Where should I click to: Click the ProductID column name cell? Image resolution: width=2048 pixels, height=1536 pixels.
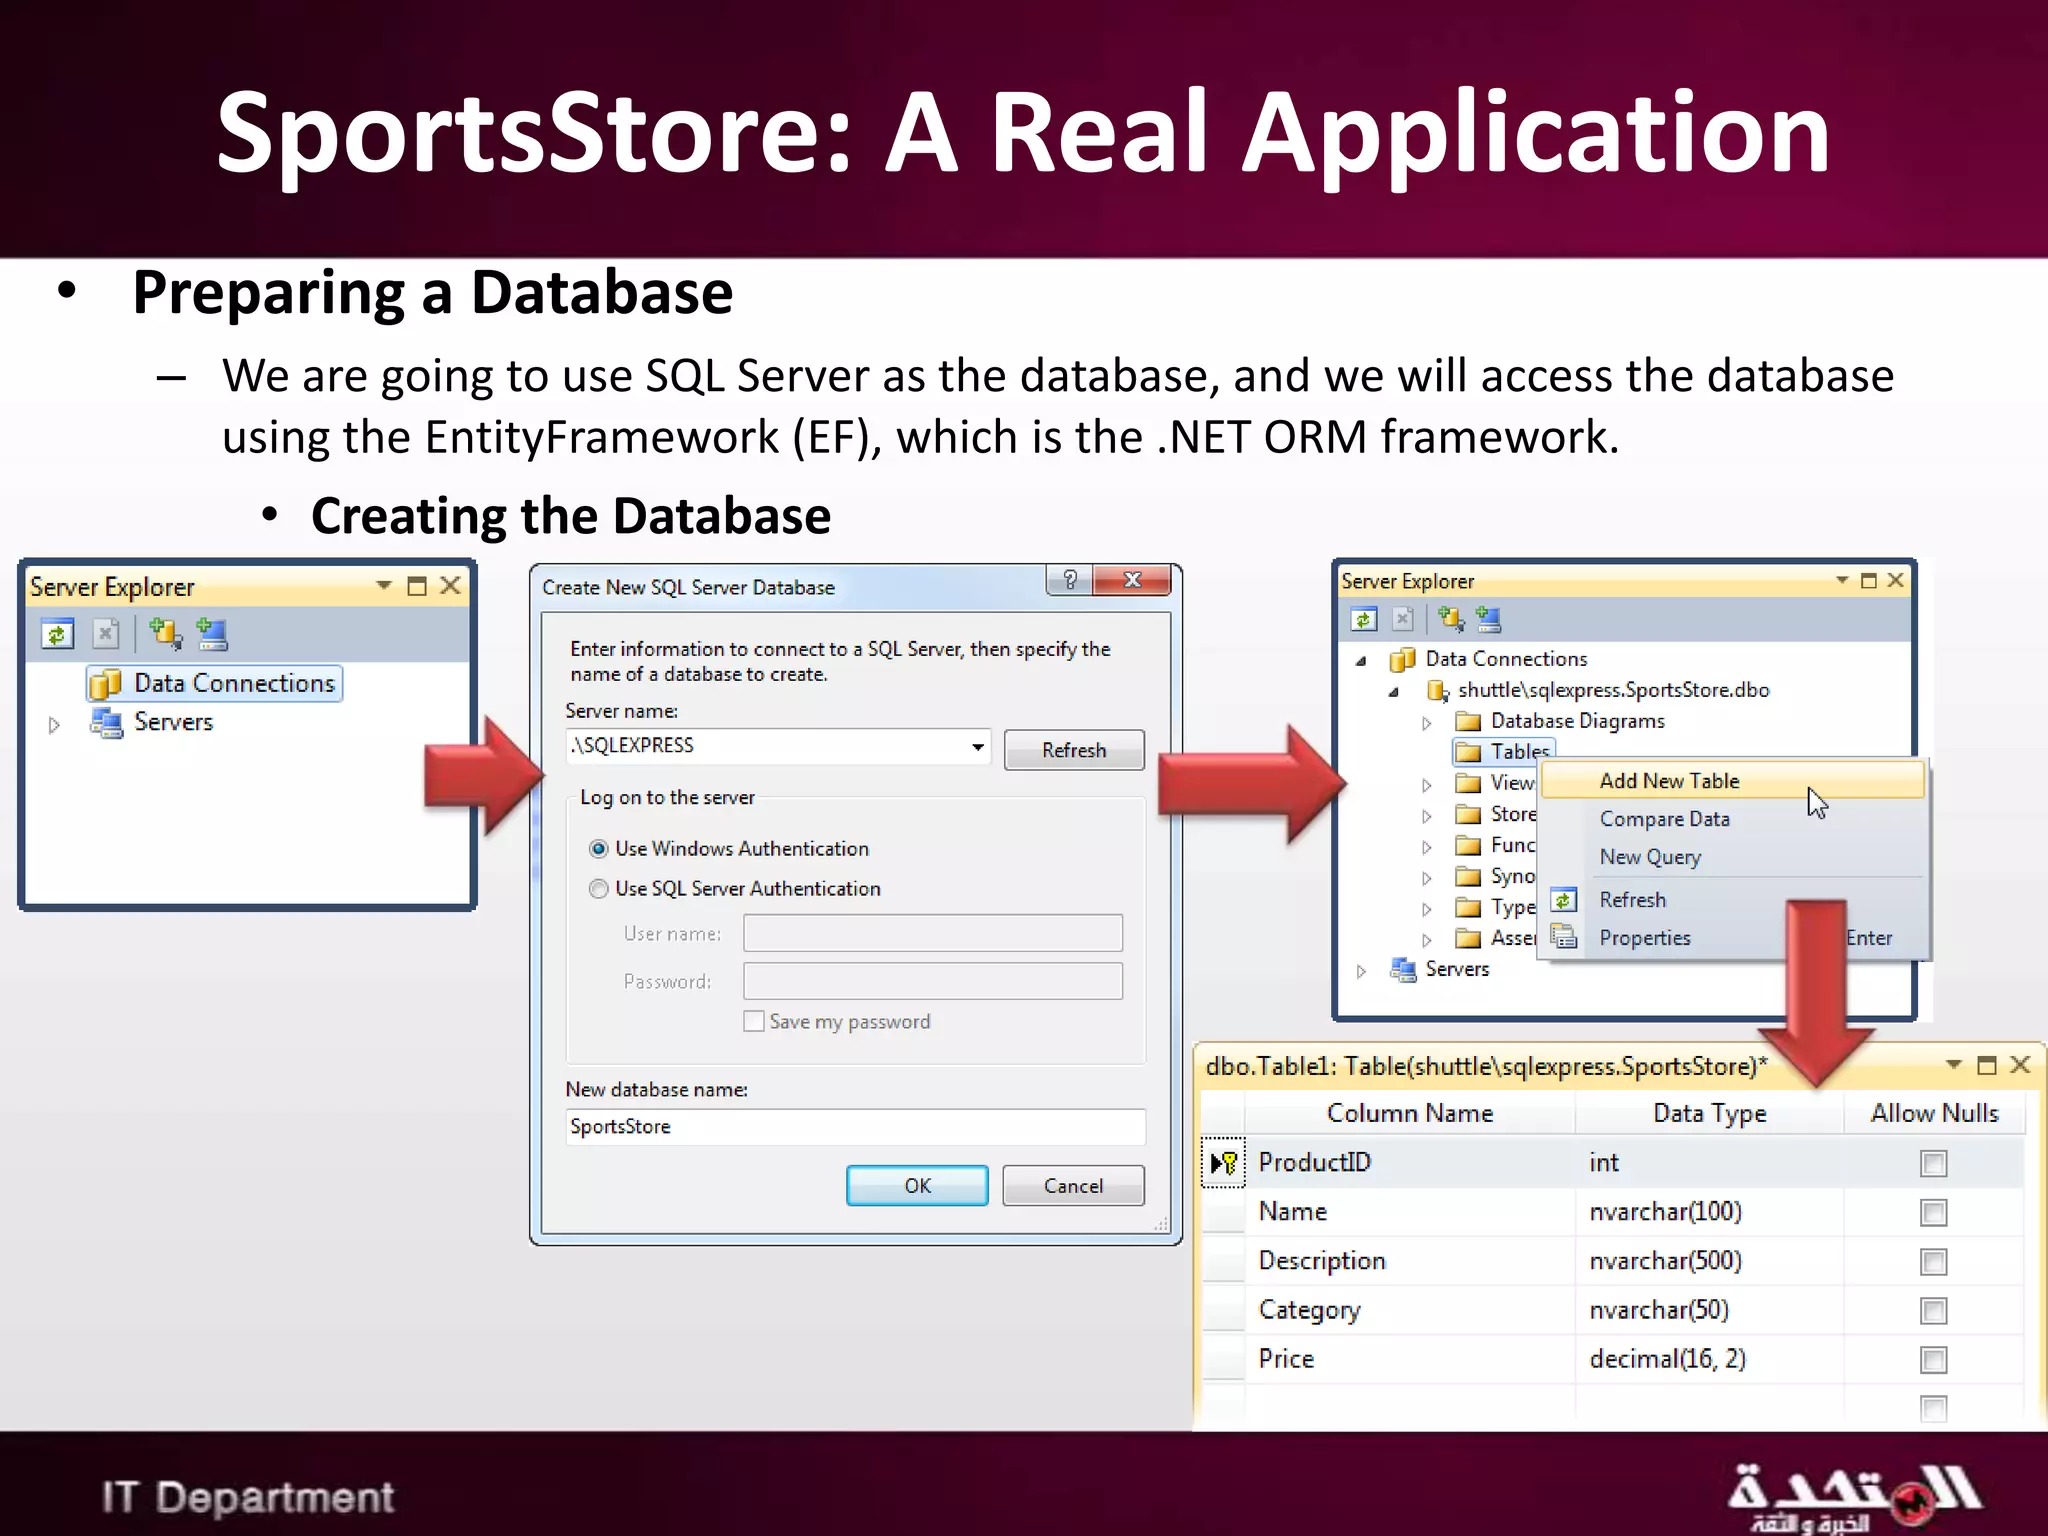click(x=1410, y=1163)
